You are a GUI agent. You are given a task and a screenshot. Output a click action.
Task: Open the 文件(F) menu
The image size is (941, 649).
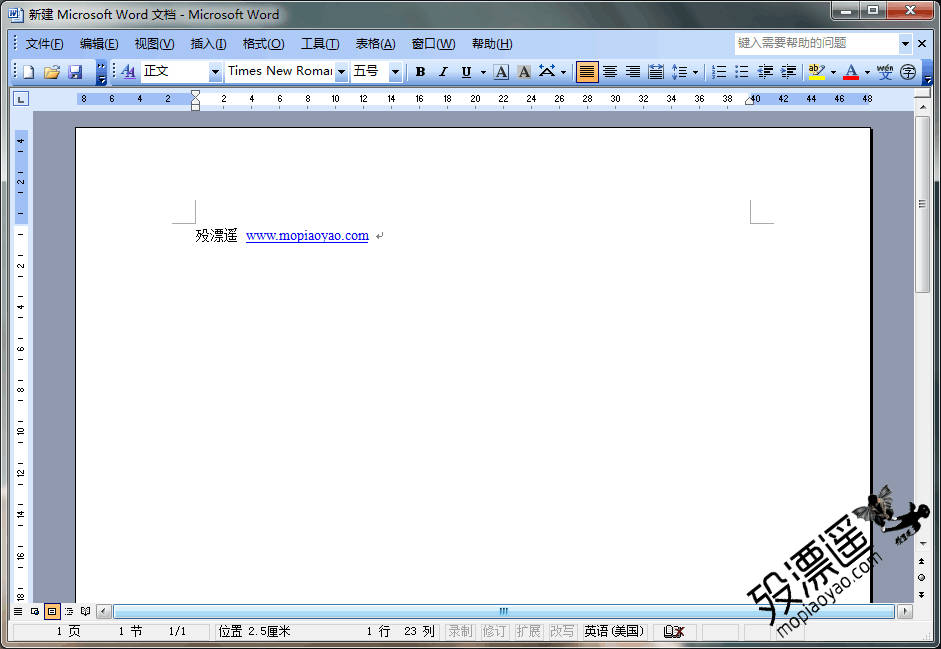click(44, 44)
